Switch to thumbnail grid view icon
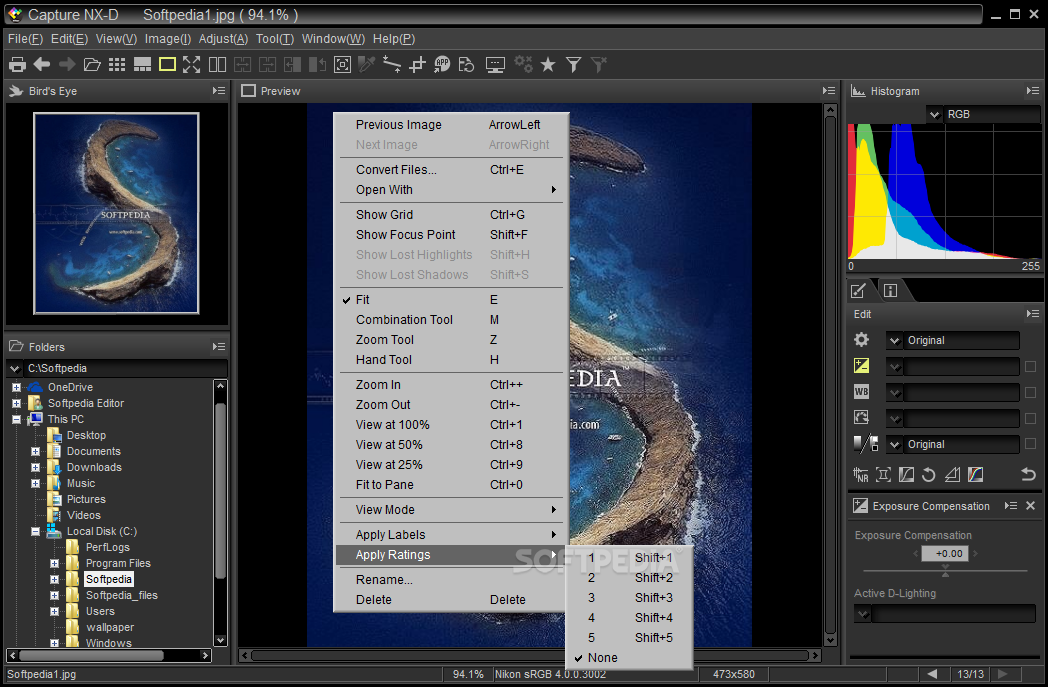Viewport: 1048px width, 687px height. [x=117, y=64]
